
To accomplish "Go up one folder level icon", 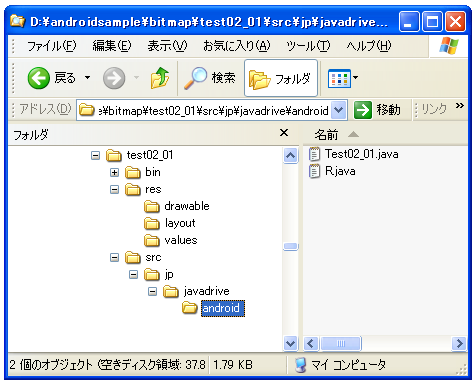I will [160, 78].
